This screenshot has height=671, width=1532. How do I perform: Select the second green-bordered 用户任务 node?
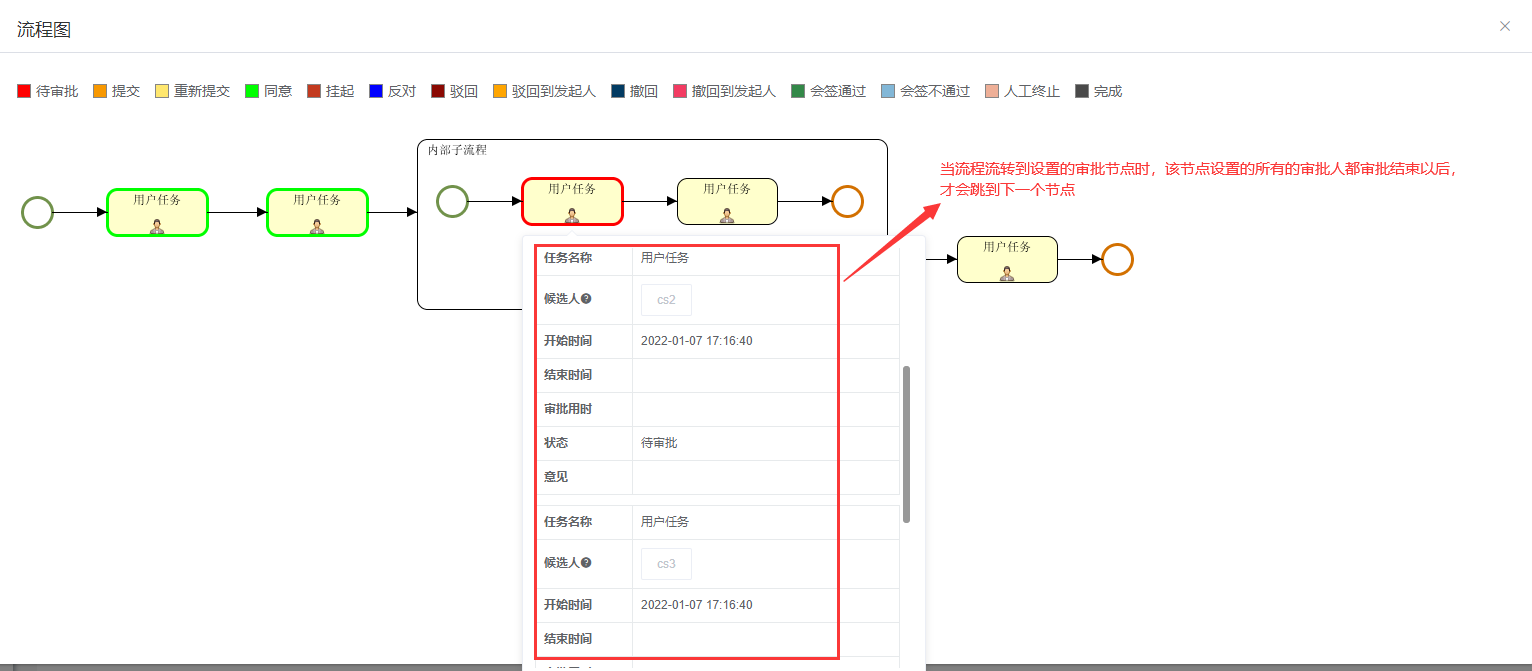(317, 212)
